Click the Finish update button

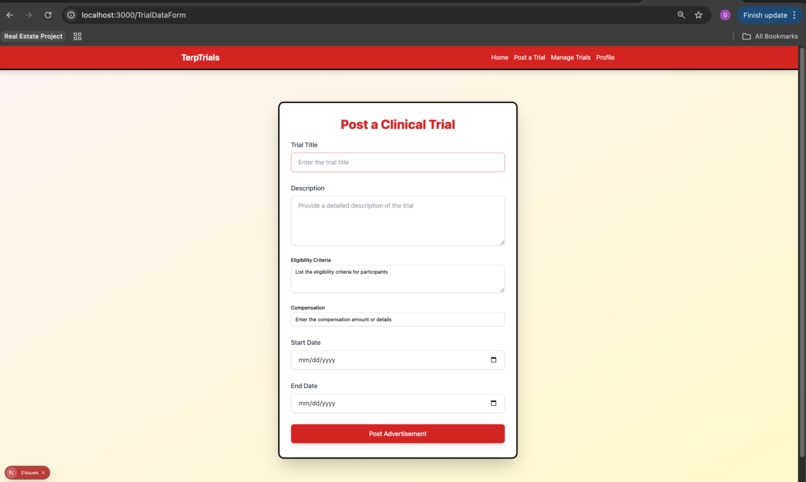click(770, 15)
